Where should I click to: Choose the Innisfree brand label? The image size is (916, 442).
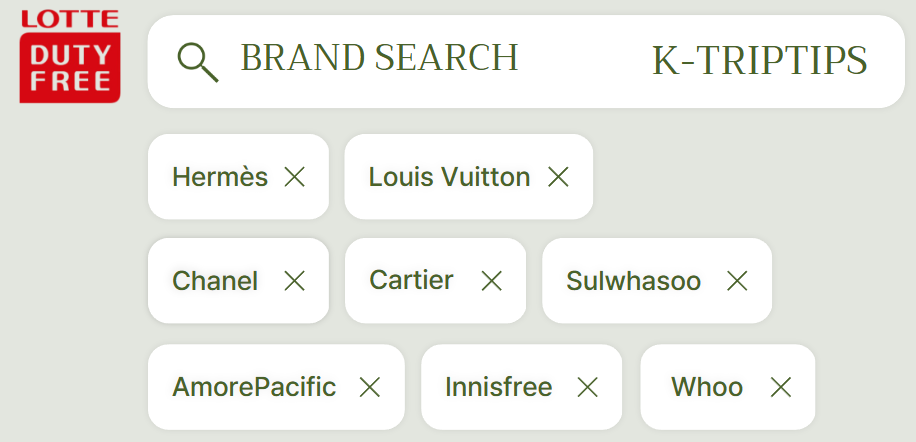[498, 387]
